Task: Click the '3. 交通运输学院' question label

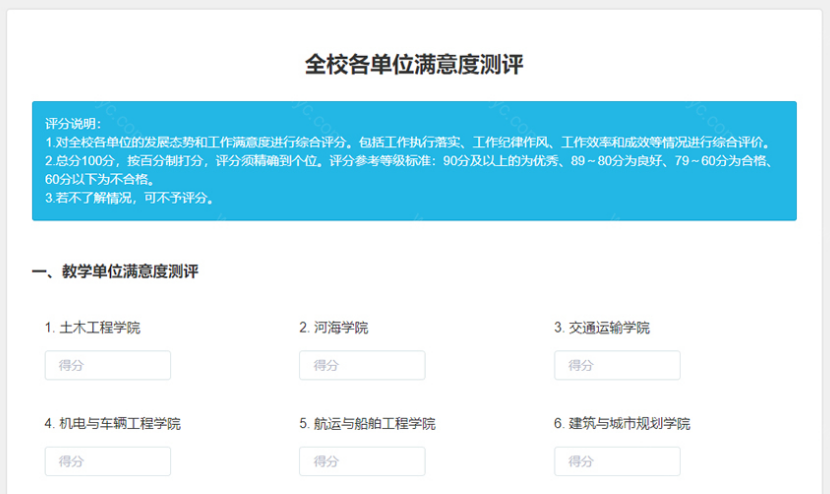Action: 602,327
